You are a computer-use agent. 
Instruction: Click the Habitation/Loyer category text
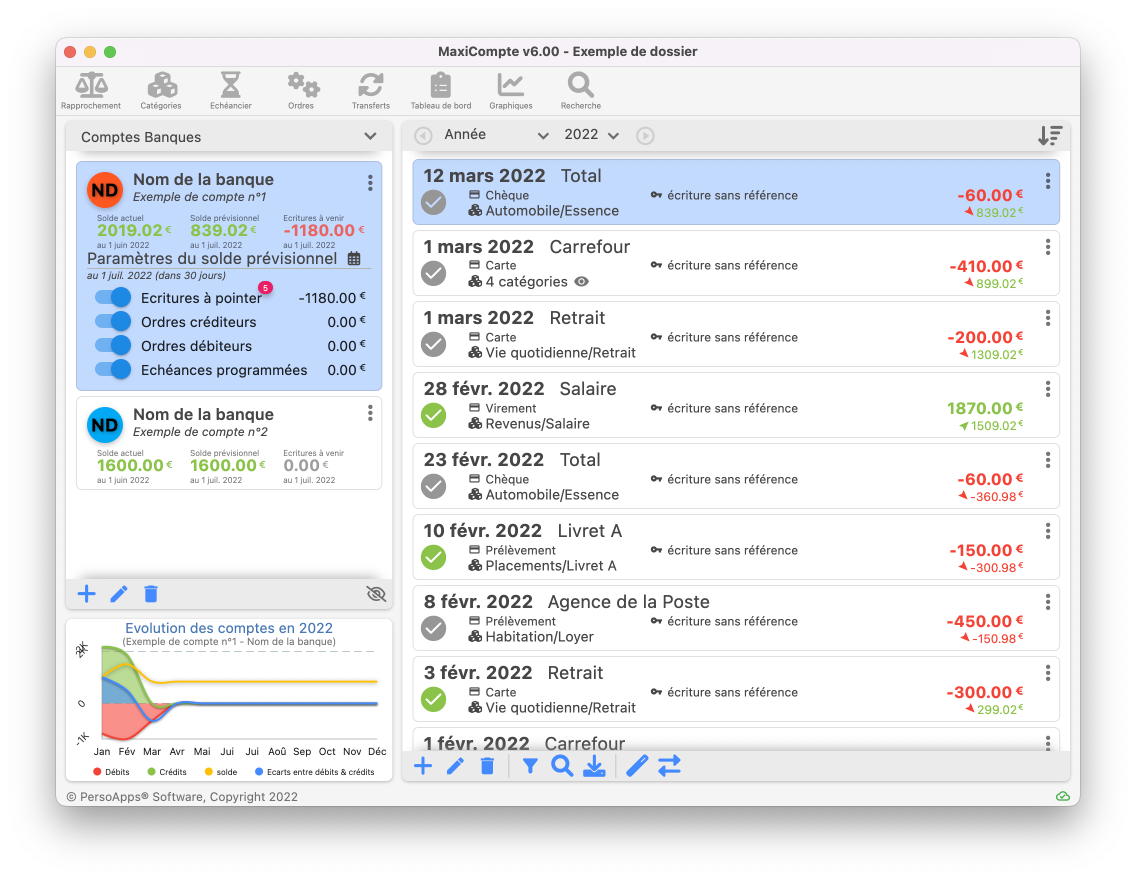(x=539, y=637)
